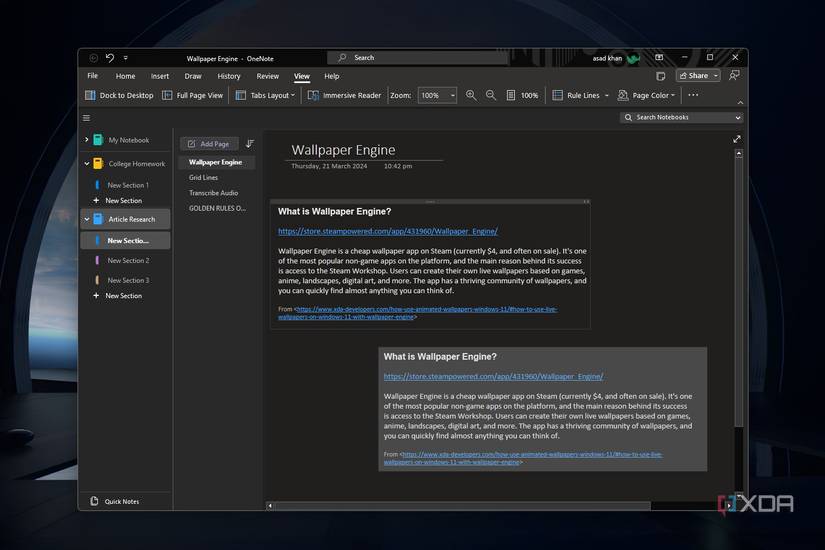Open the Rule Lines dropdown arrow
Screen dimensions: 825x550
(607, 96)
